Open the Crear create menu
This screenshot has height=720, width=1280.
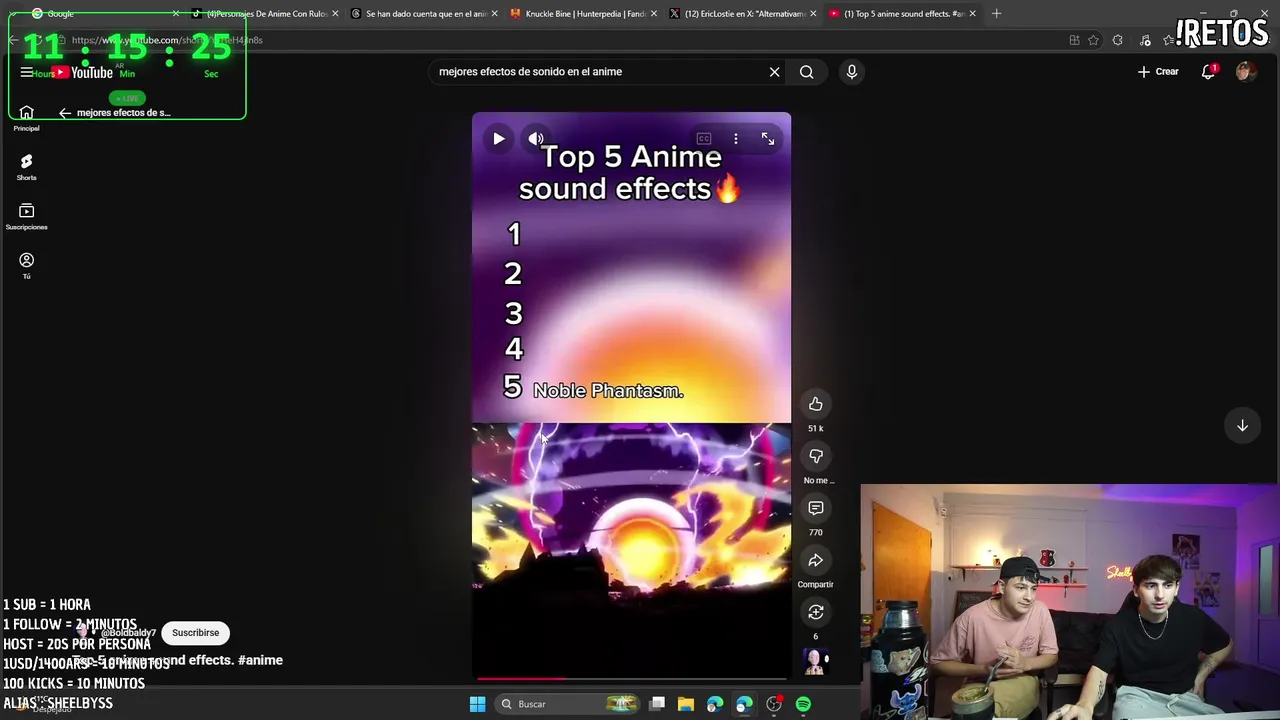click(x=1158, y=72)
